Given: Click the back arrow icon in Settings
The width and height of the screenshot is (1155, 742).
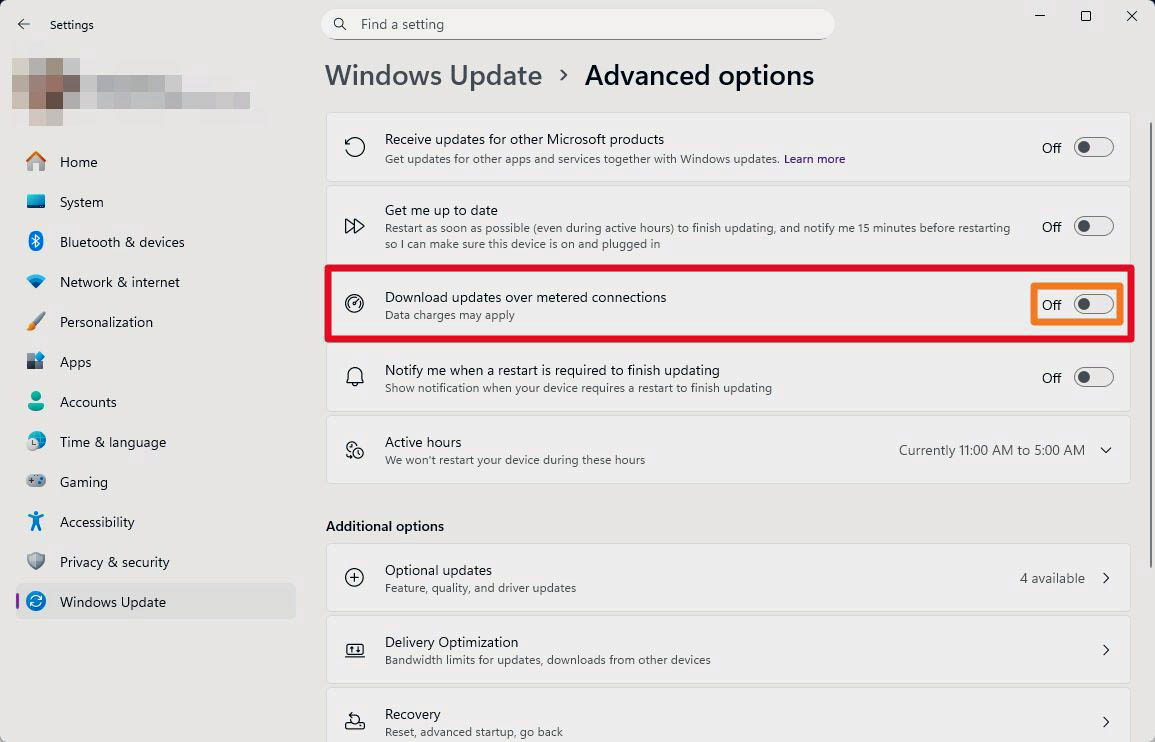Looking at the screenshot, I should pos(24,24).
